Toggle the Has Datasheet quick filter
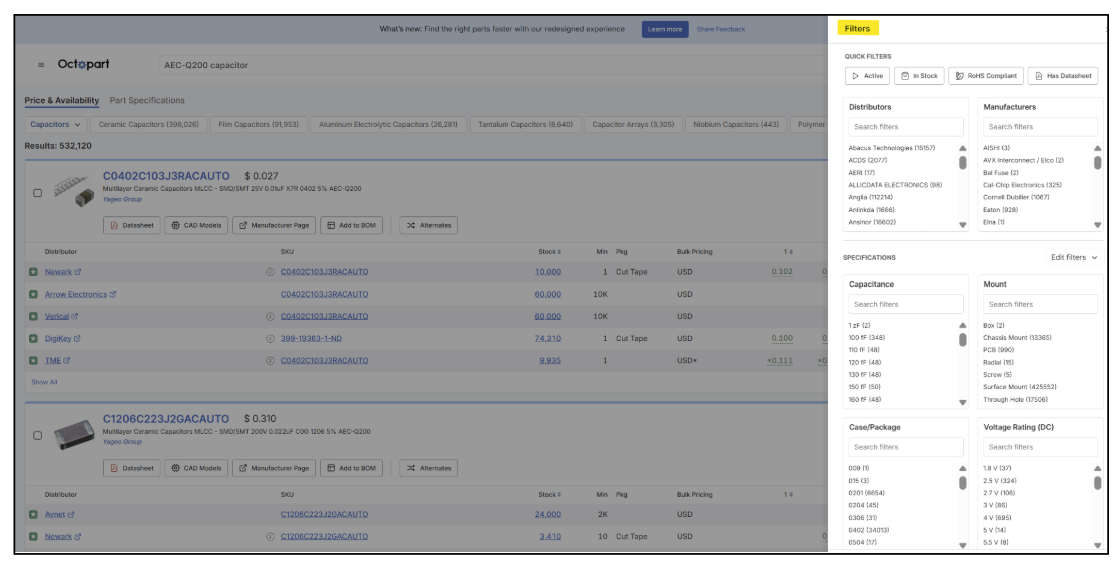The width and height of the screenshot is (1120, 565). coord(1063,76)
